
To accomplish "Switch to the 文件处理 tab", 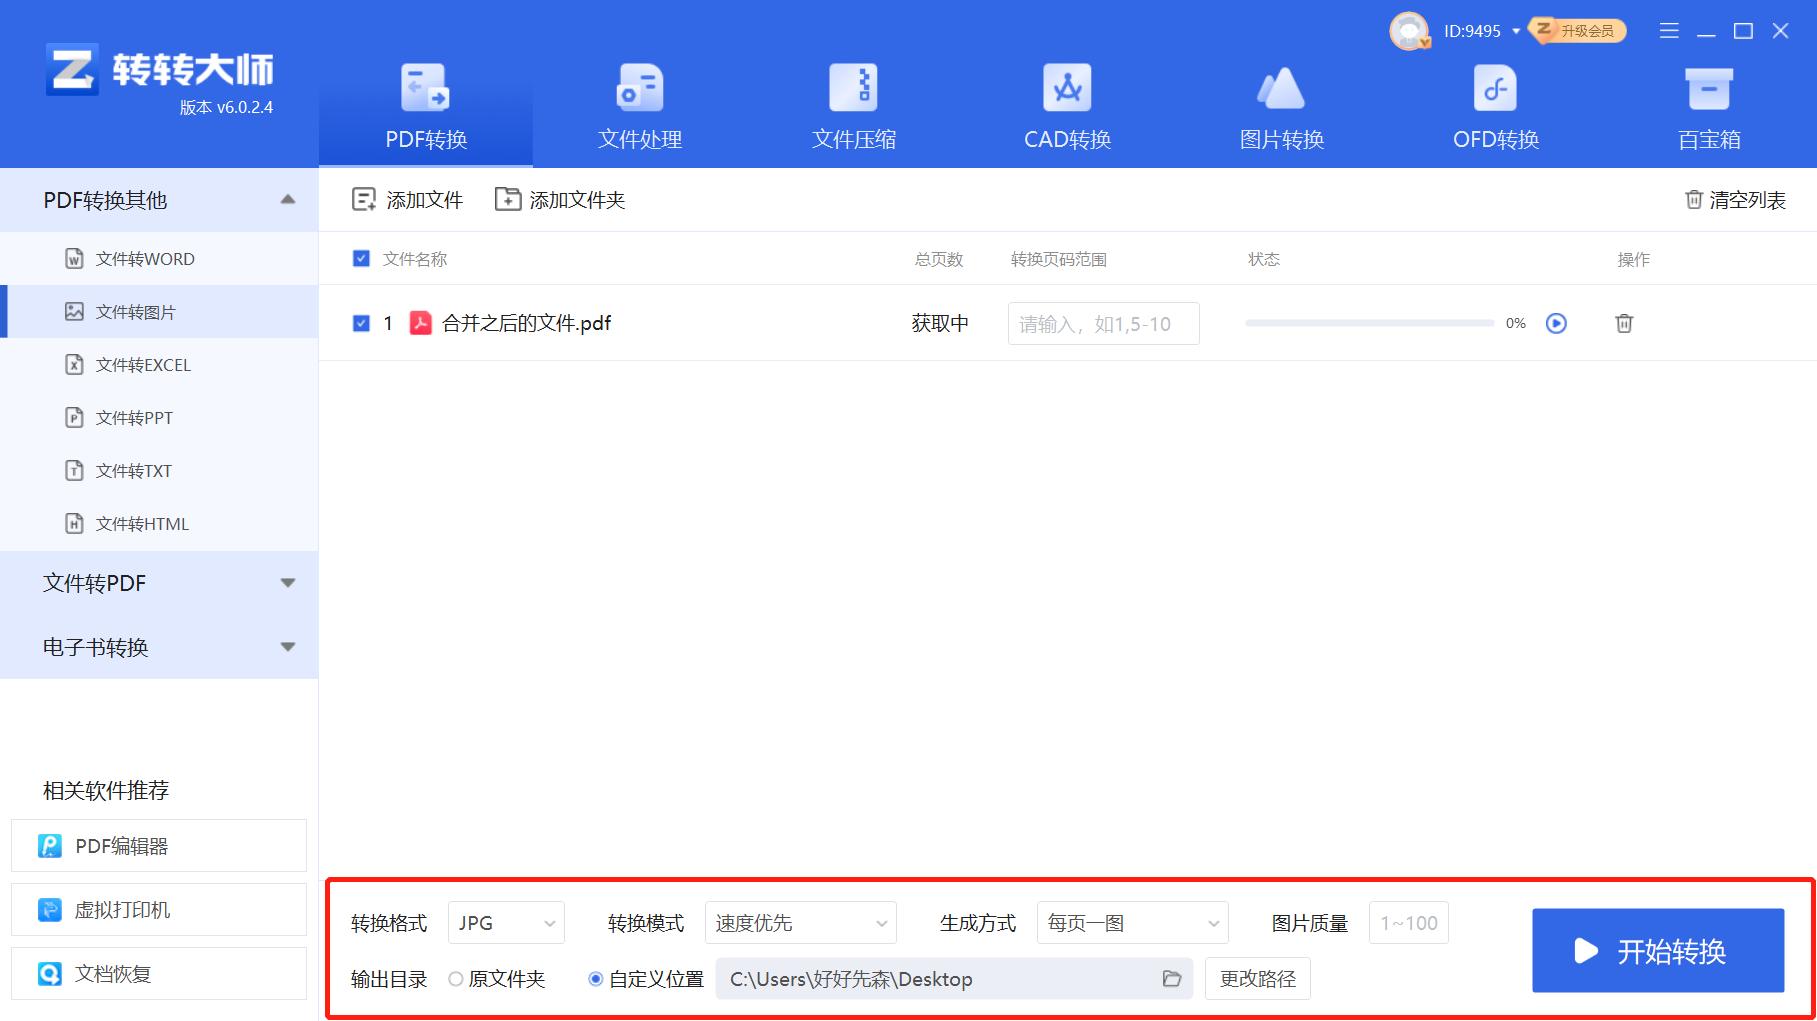I will coord(639,105).
